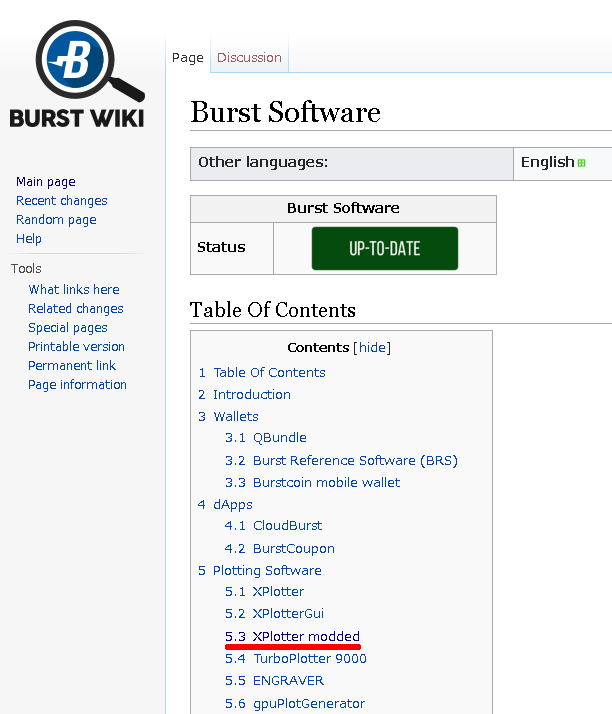Image resolution: width=612 pixels, height=714 pixels.
Task: Switch to the Discussion tab
Action: coord(249,58)
